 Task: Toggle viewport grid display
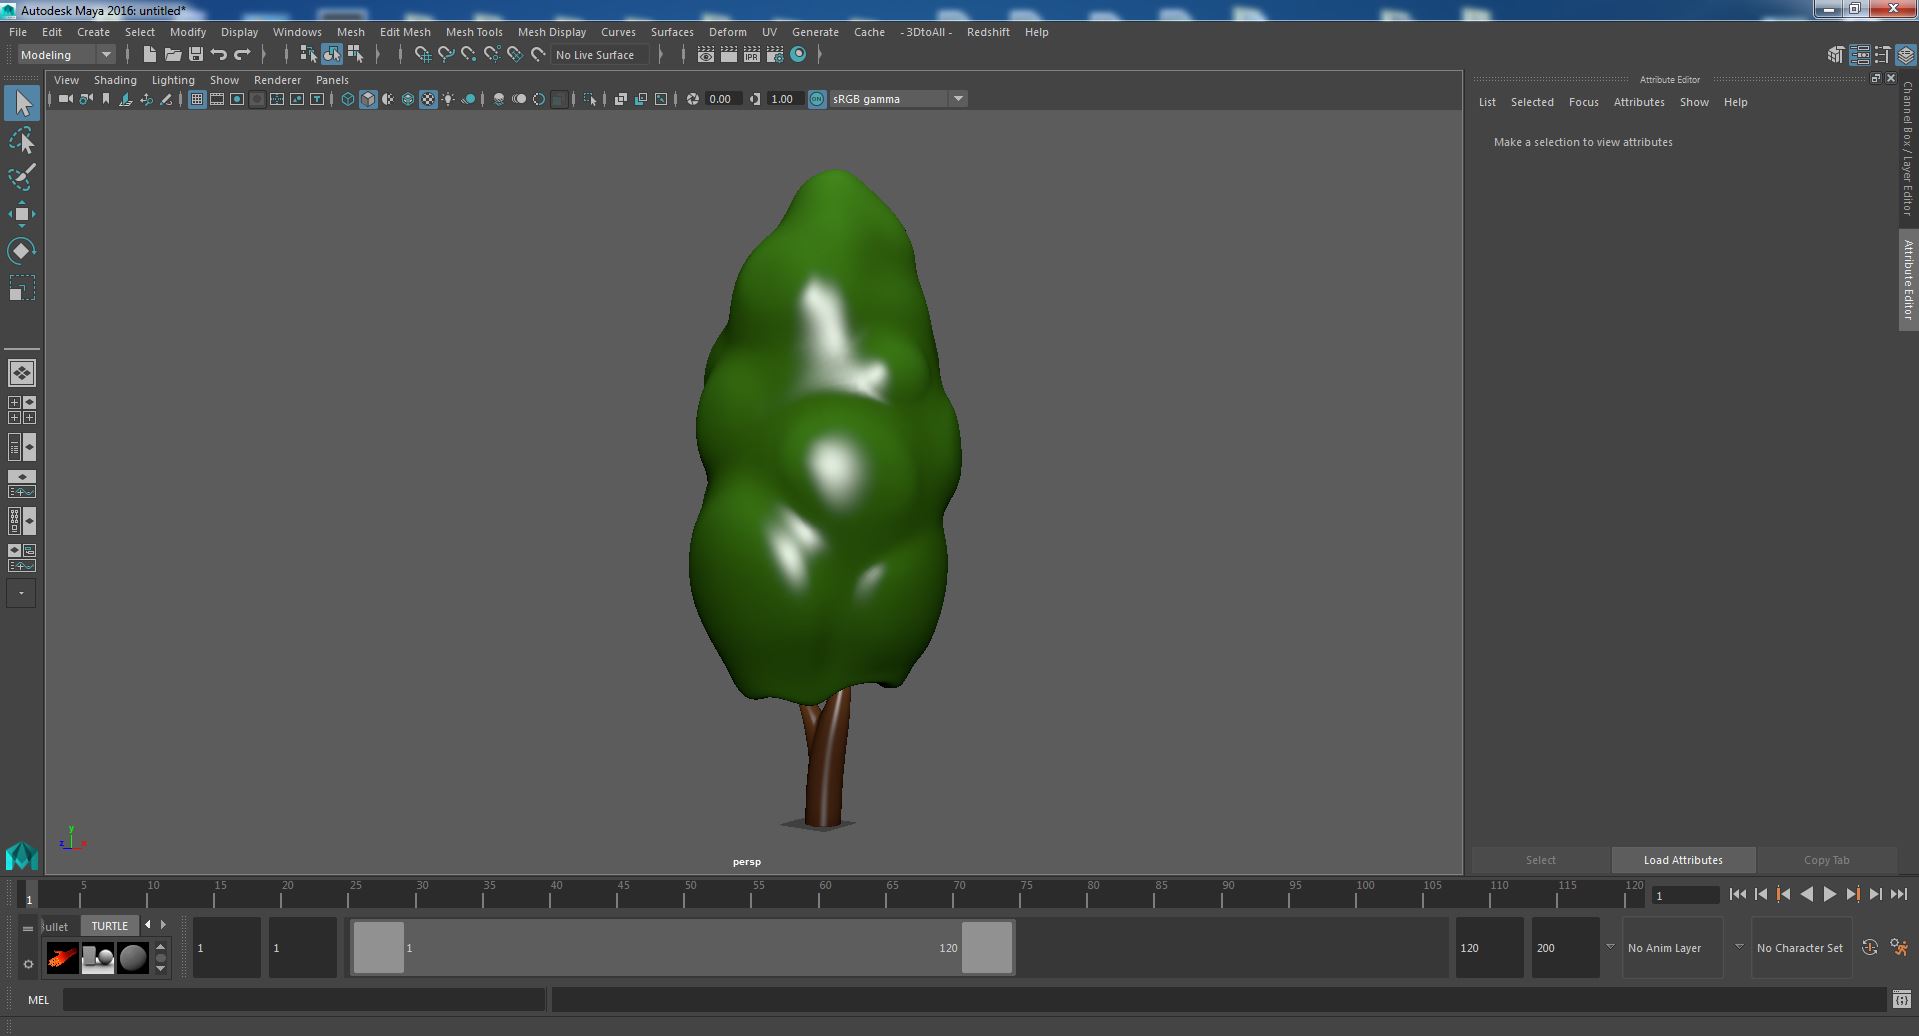point(197,99)
